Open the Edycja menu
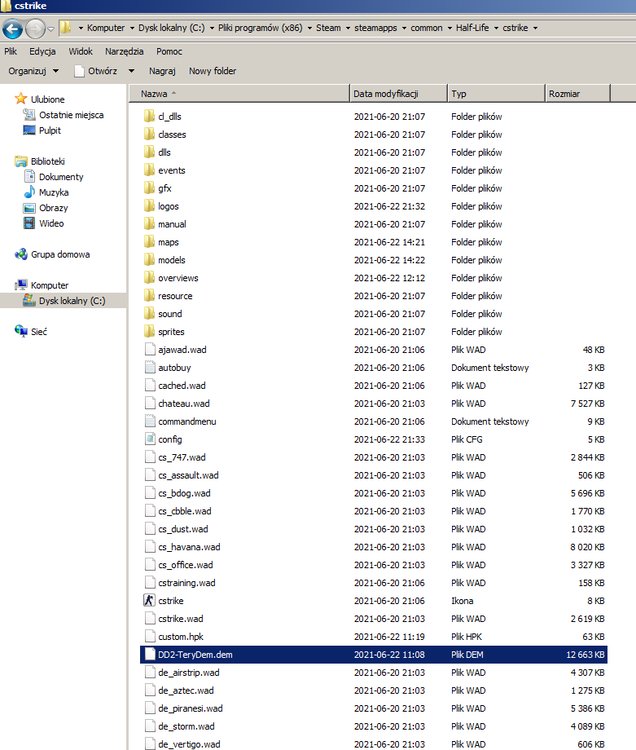Screen dimensions: 636x750 pyautogui.click(x=42, y=51)
